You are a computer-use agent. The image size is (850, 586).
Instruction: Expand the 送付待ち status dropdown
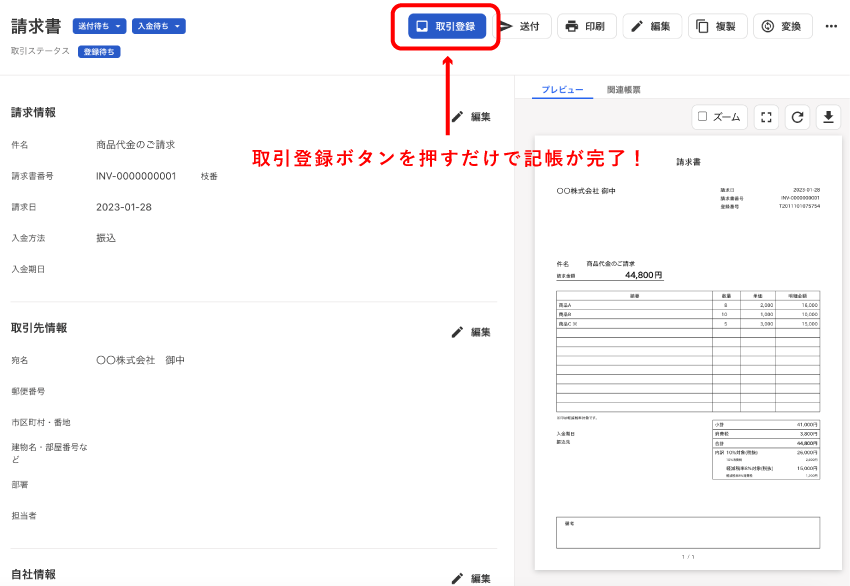point(99,26)
